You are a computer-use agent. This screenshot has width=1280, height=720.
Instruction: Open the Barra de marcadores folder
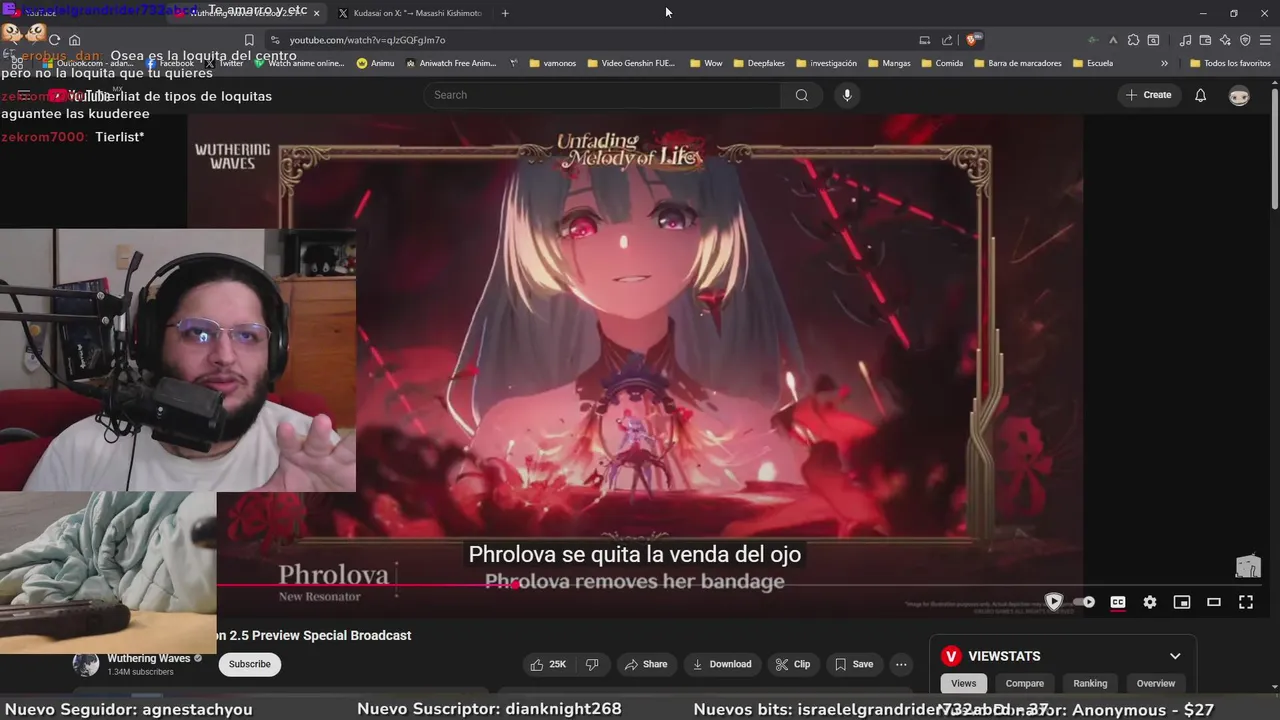[1017, 63]
